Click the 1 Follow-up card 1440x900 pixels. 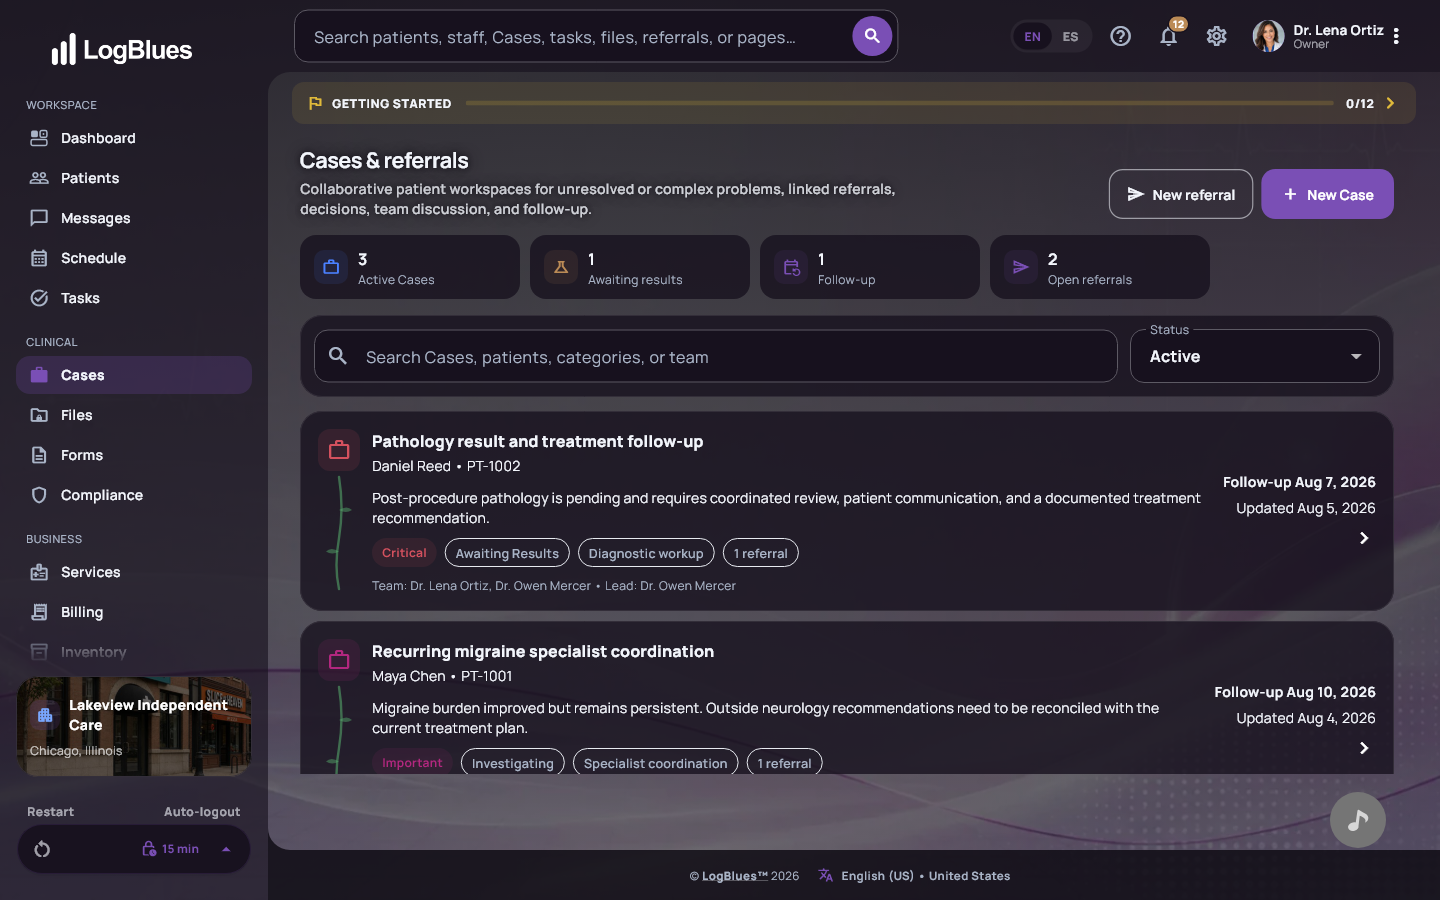(x=870, y=267)
